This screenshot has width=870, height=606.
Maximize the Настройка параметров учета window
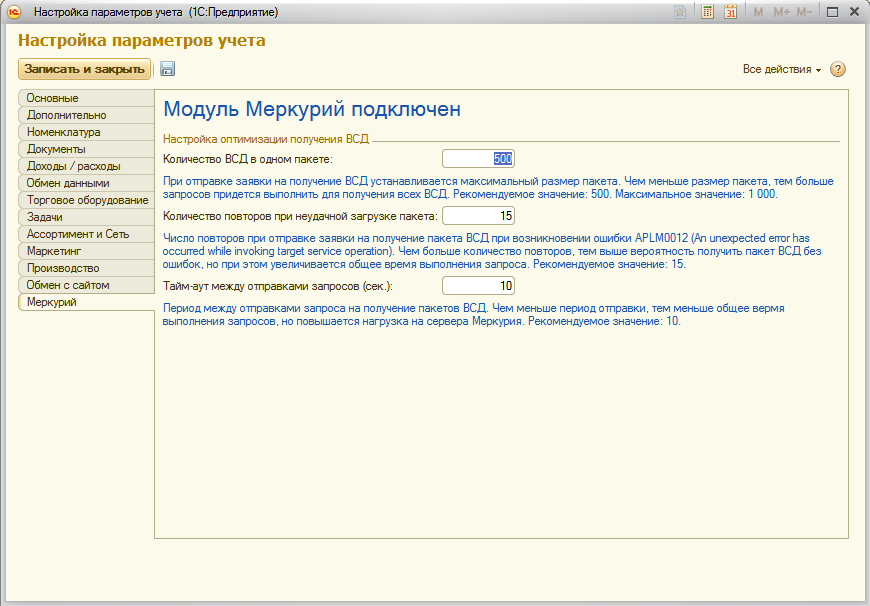tap(832, 12)
